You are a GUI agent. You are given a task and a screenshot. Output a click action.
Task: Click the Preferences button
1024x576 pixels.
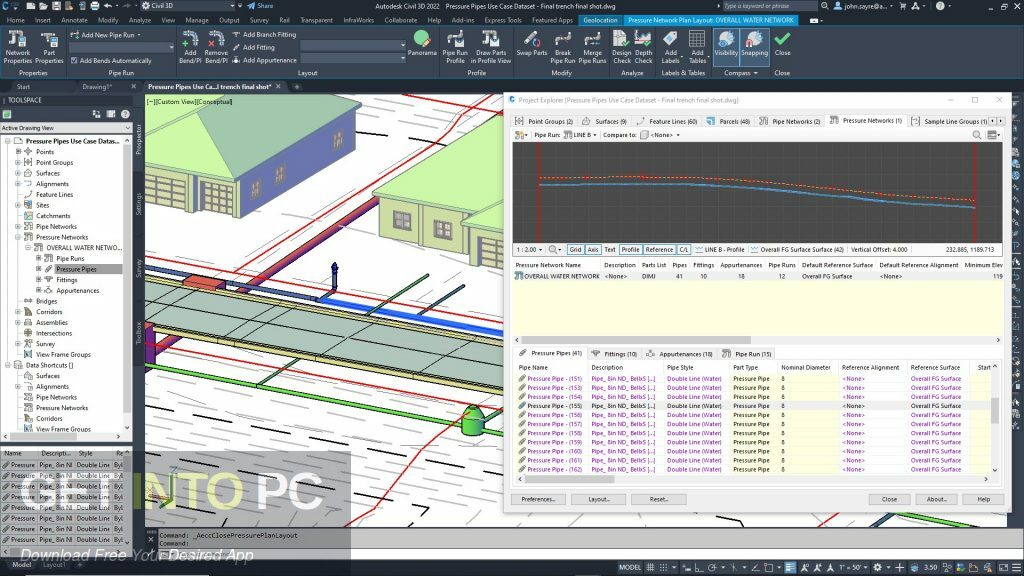click(x=538, y=499)
